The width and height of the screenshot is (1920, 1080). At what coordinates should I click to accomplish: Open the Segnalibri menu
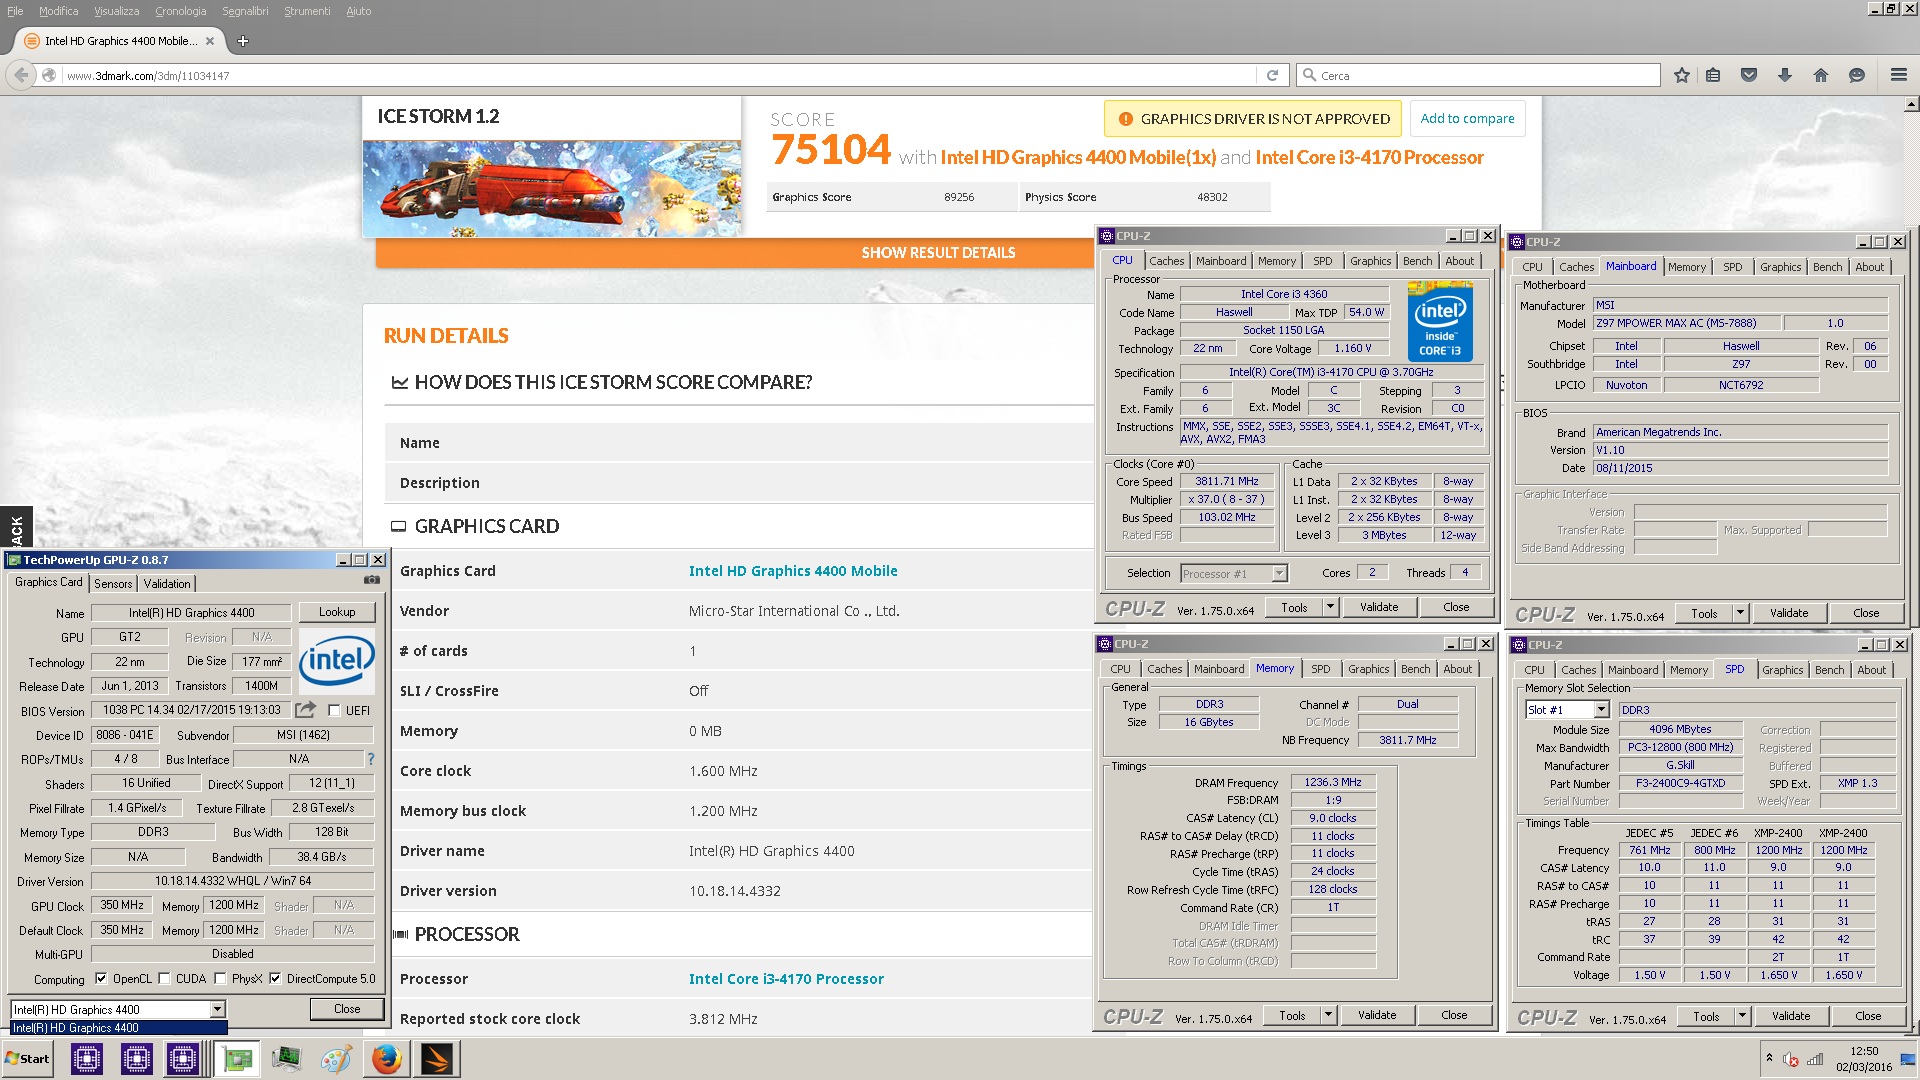(245, 11)
